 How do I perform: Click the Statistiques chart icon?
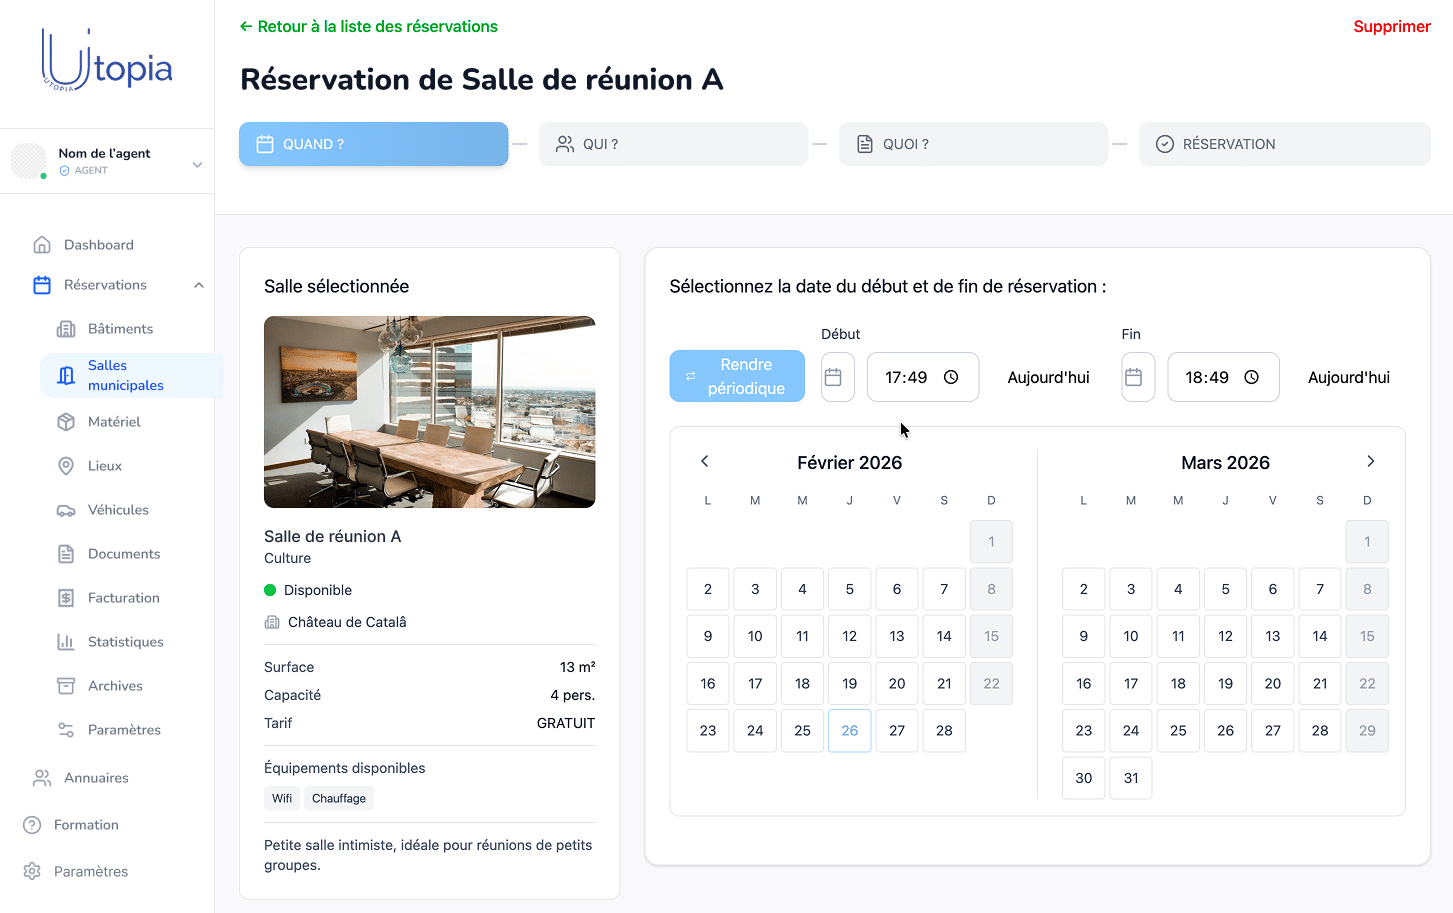pos(67,641)
